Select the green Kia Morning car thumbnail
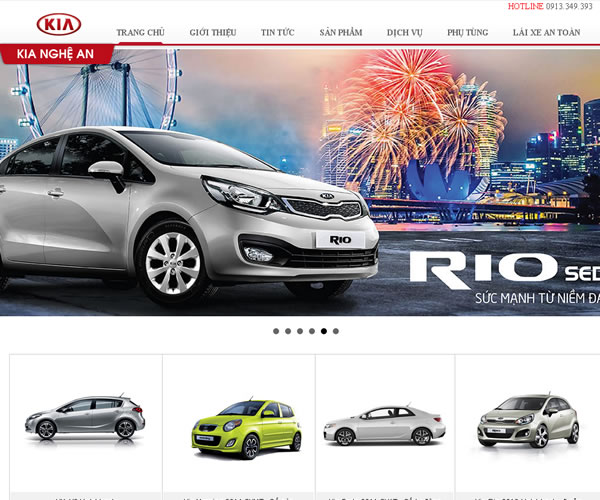600x500 pixels. click(238, 425)
